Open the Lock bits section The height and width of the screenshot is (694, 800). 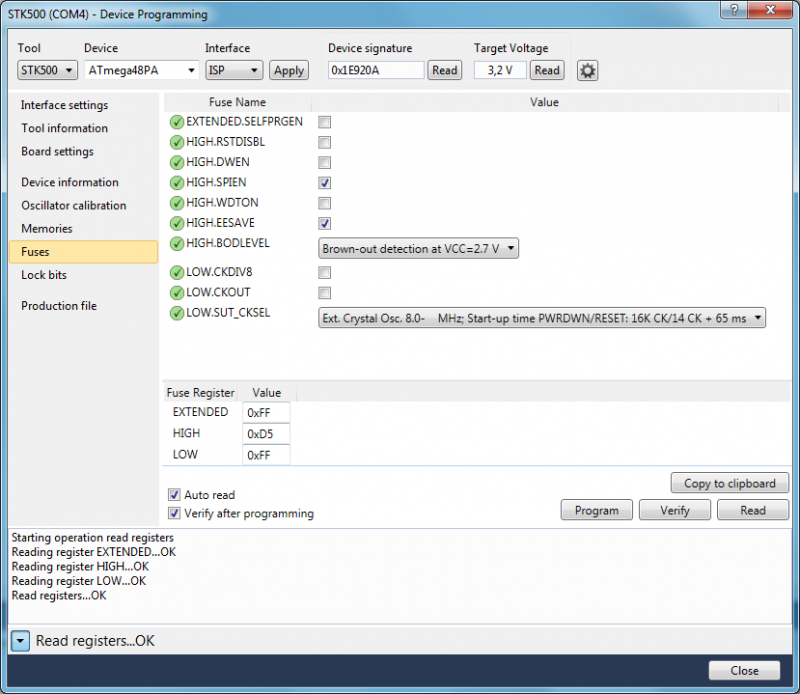[x=44, y=275]
